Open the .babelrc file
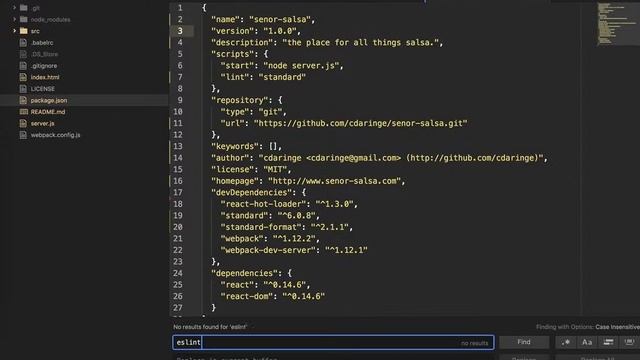Viewport: 640px width, 360px height. coord(42,42)
